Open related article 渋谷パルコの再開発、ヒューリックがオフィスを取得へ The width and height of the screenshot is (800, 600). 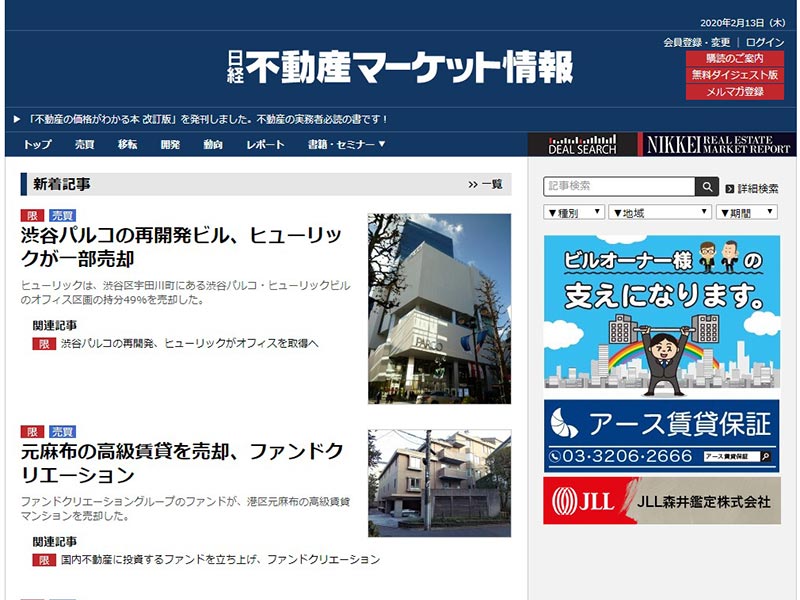(x=189, y=343)
